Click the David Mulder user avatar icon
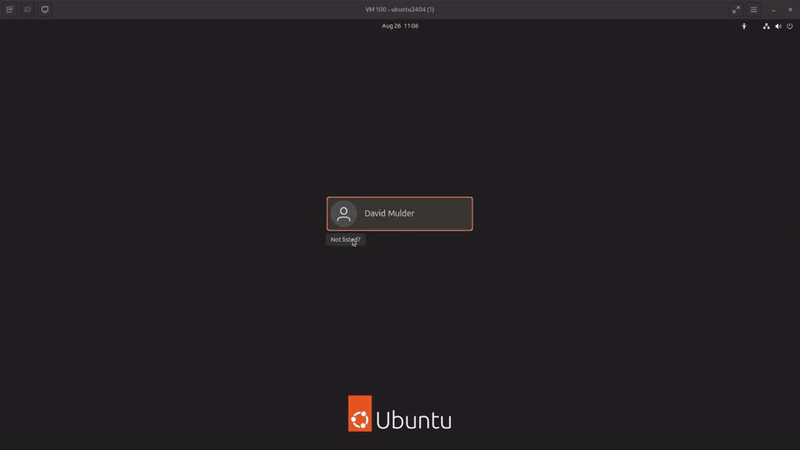Viewport: 800px width, 450px height. [344, 214]
